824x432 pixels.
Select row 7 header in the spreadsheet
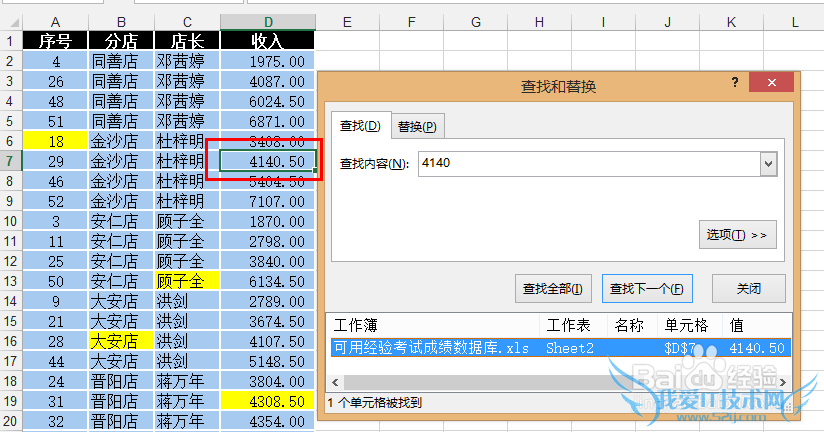click(10, 161)
